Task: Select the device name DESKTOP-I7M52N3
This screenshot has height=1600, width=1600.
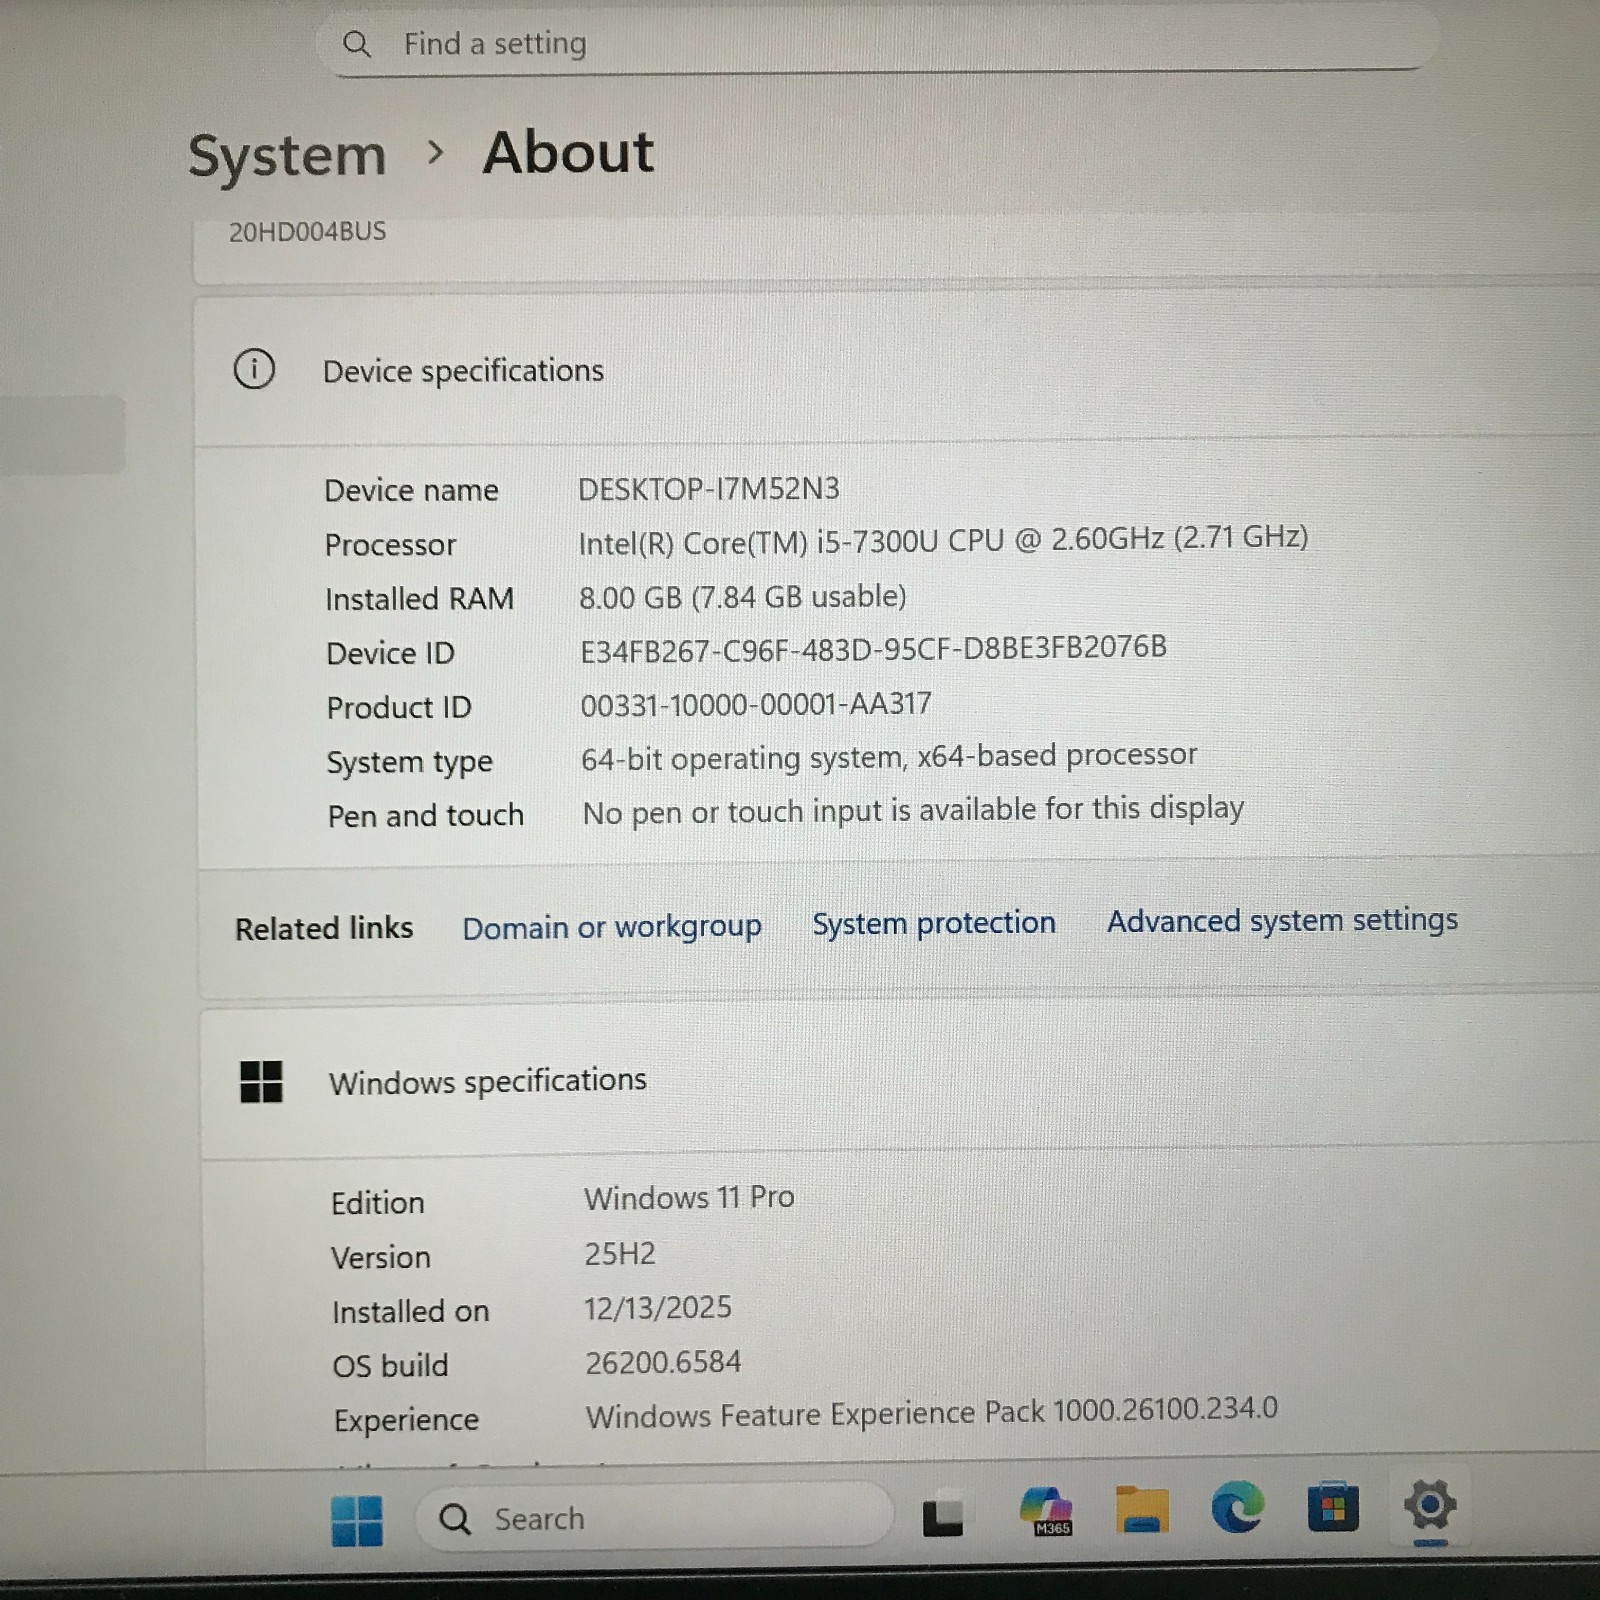Action: point(708,489)
